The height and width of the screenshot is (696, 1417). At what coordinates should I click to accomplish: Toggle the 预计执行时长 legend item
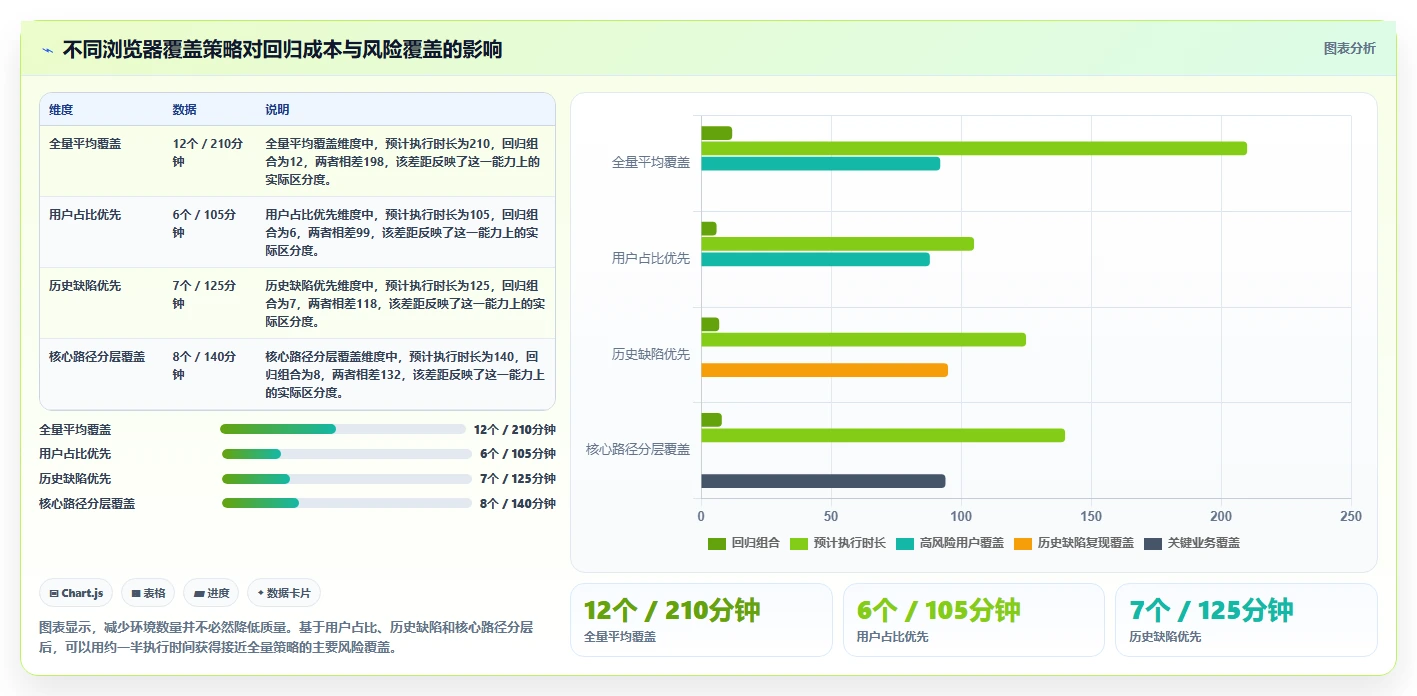tap(838, 543)
